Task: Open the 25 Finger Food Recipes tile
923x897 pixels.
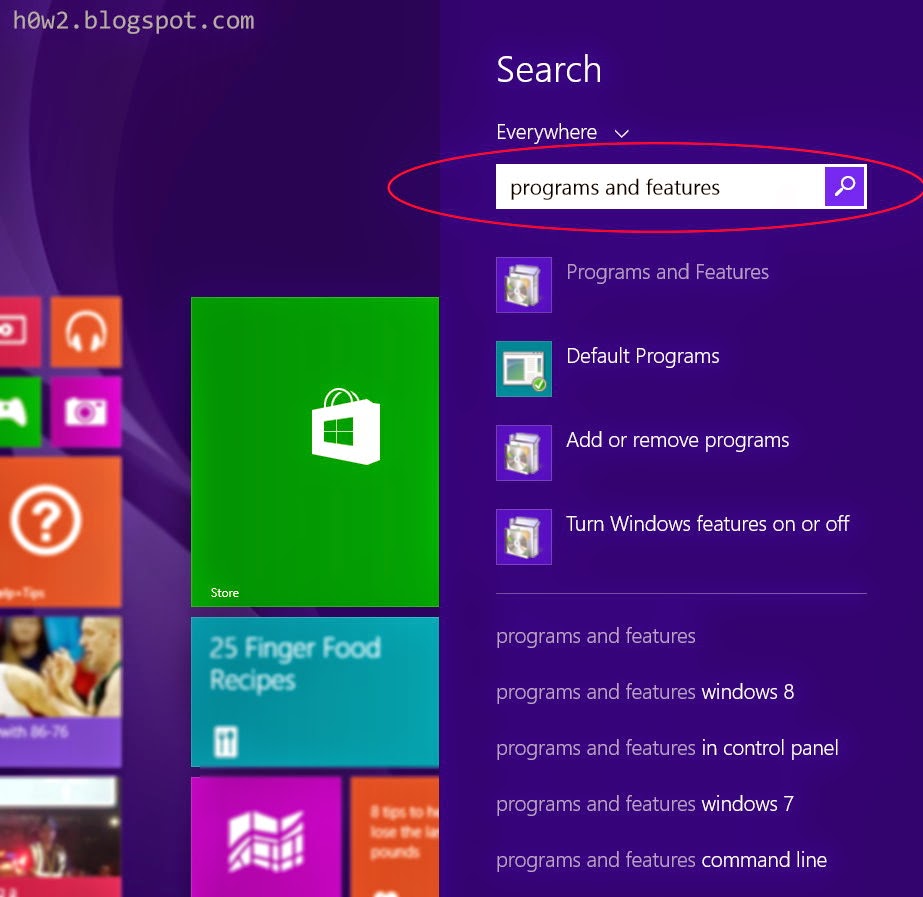Action: 315,692
